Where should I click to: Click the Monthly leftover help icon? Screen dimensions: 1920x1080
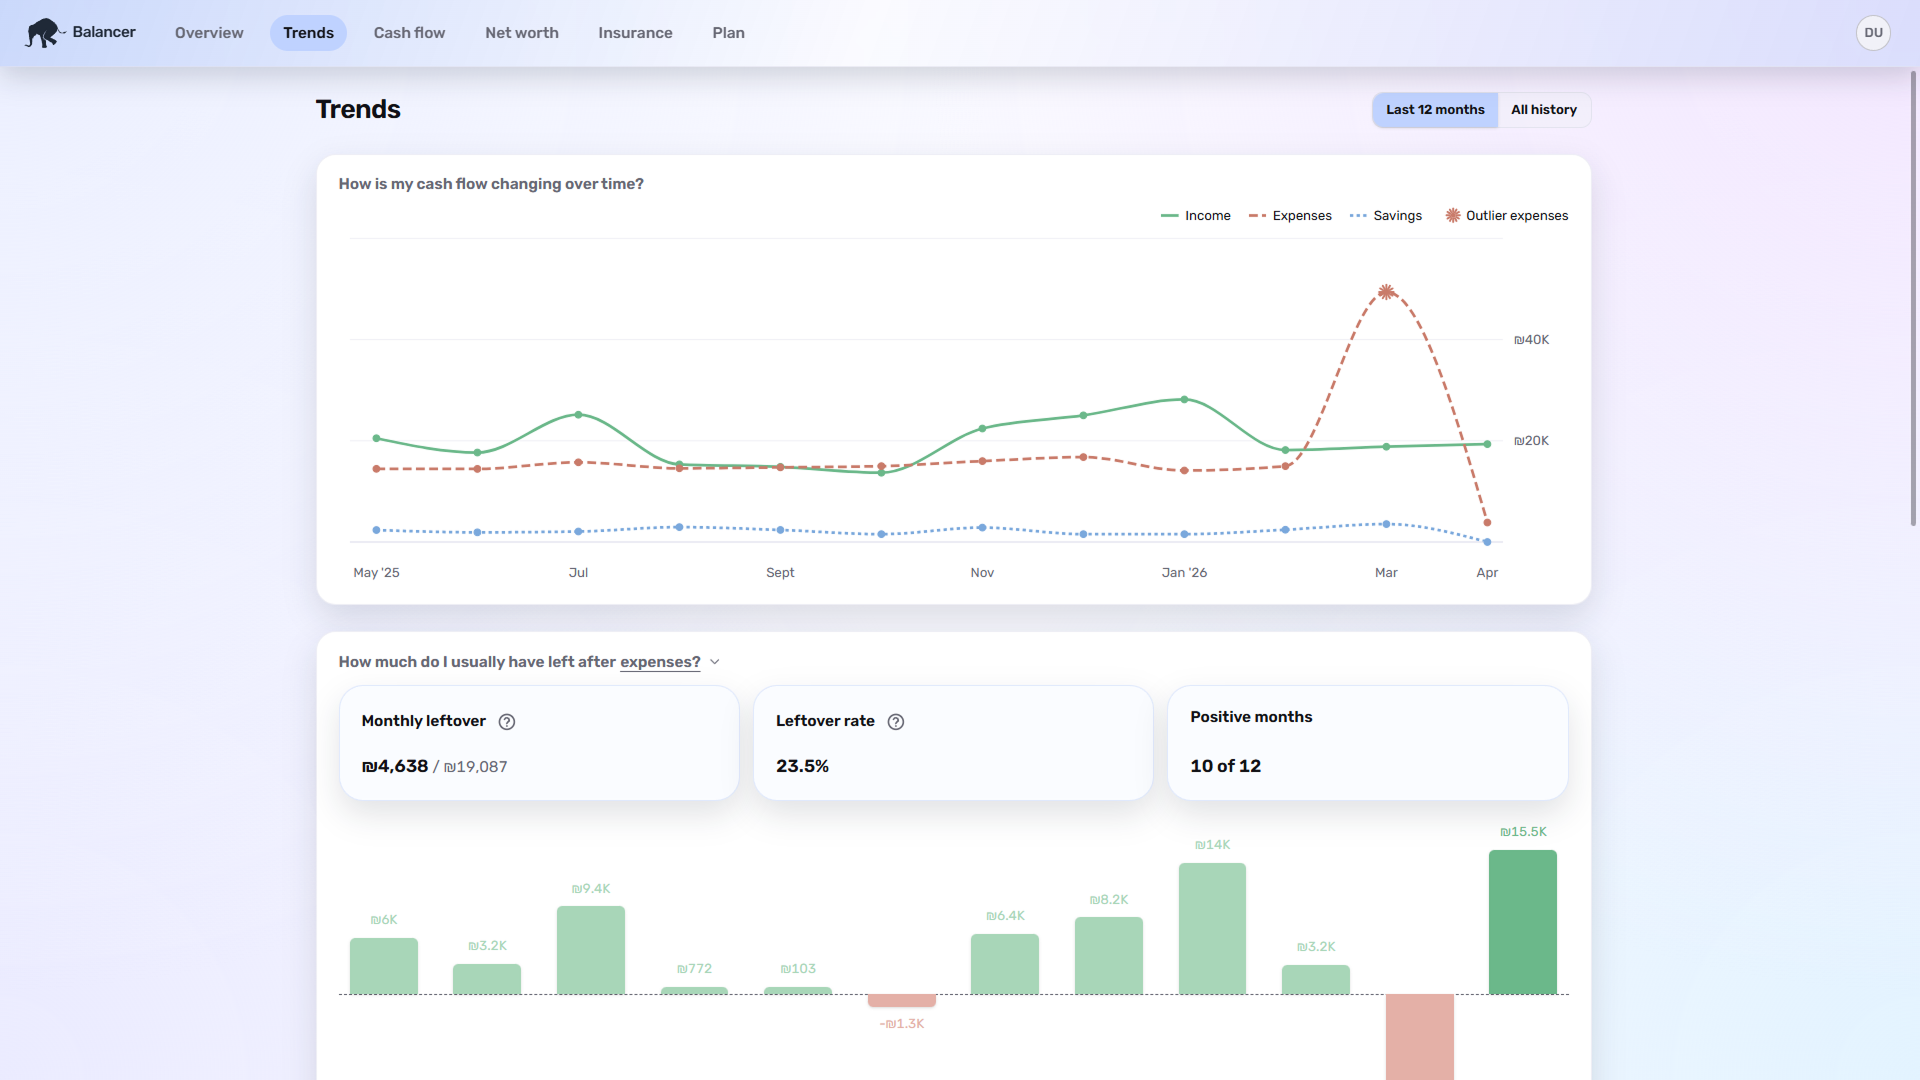coord(507,722)
